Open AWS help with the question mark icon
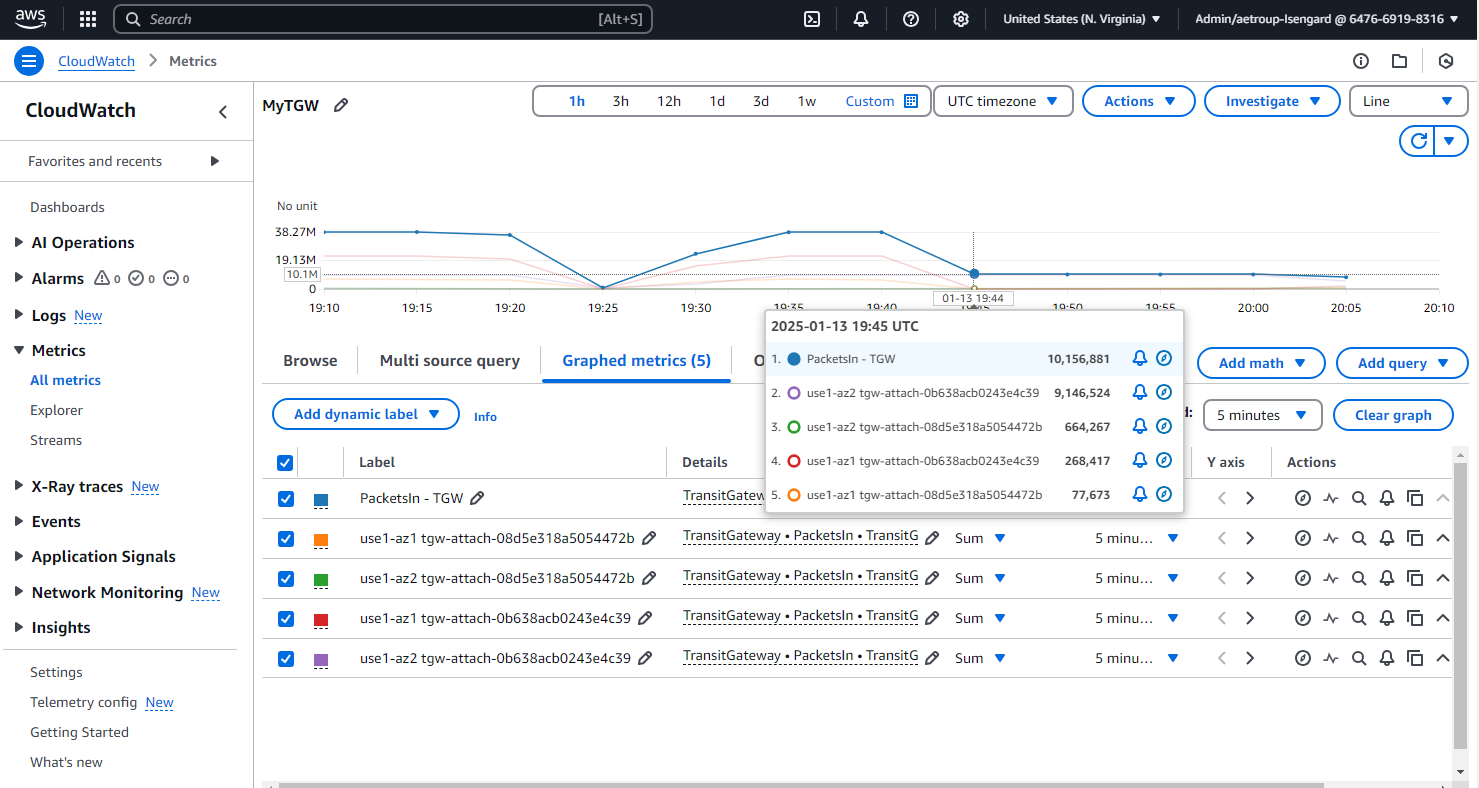The width and height of the screenshot is (1479, 788). [910, 18]
